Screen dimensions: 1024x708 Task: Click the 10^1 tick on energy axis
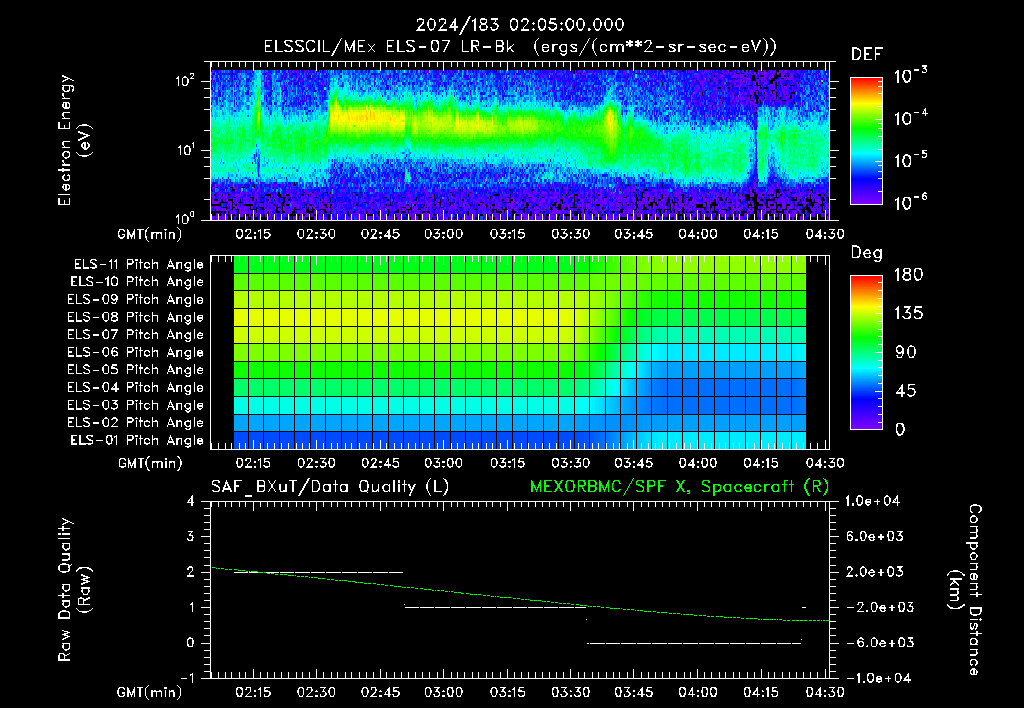pos(186,150)
